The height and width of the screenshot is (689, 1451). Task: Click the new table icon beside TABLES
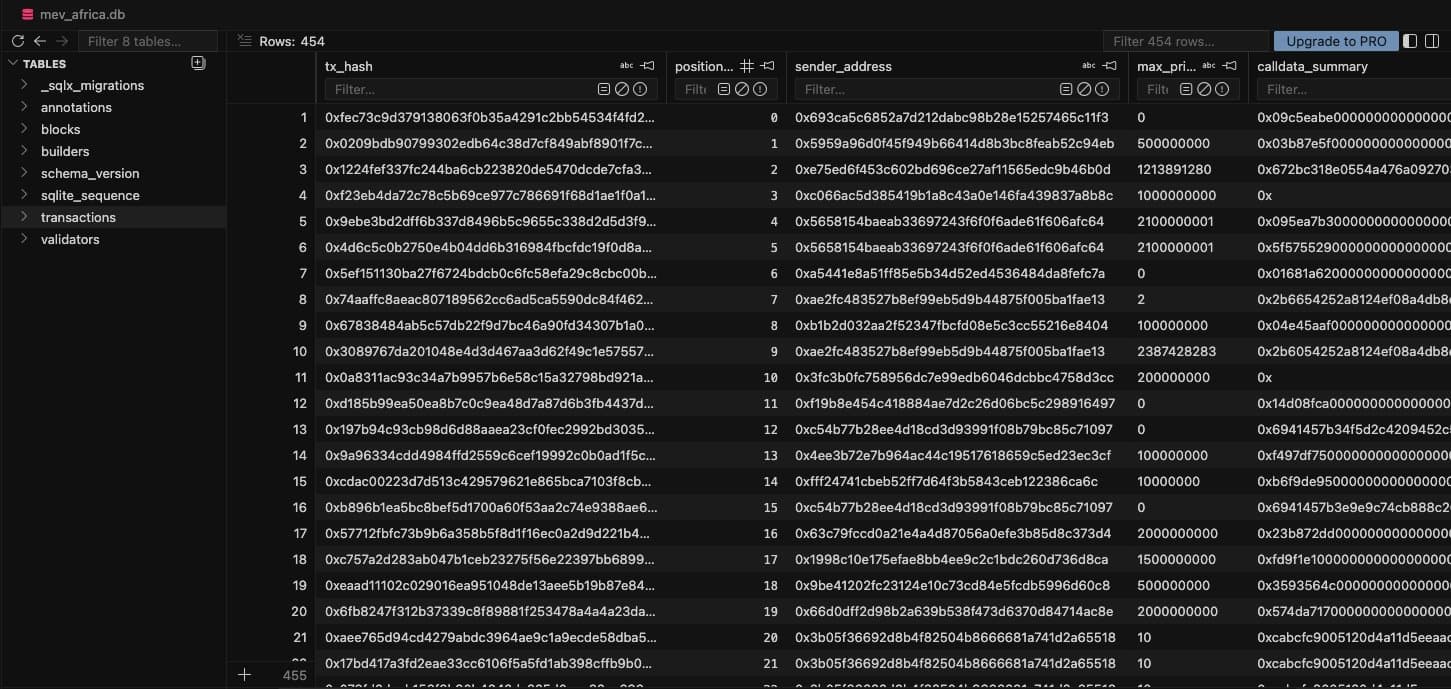pos(198,63)
